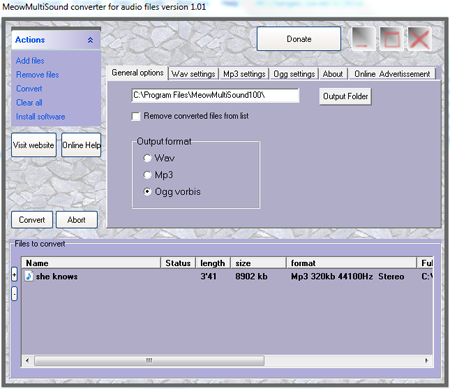The width and height of the screenshot is (450, 389).
Task: Open Online Help
Action: 81,145
